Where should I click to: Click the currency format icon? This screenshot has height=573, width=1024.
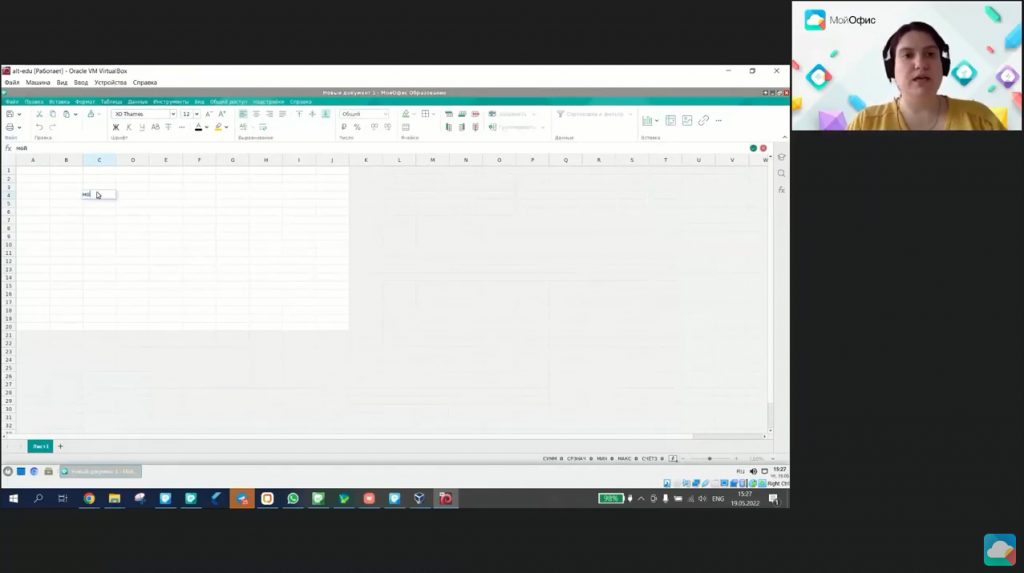click(x=344, y=127)
